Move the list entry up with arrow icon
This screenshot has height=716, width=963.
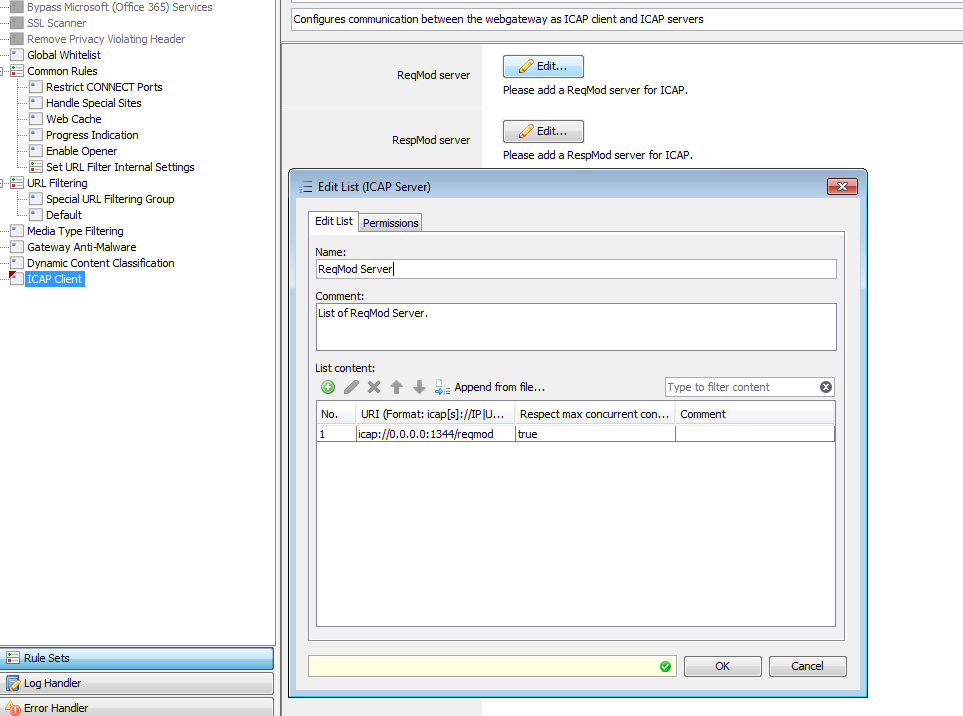pyautogui.click(x=396, y=387)
